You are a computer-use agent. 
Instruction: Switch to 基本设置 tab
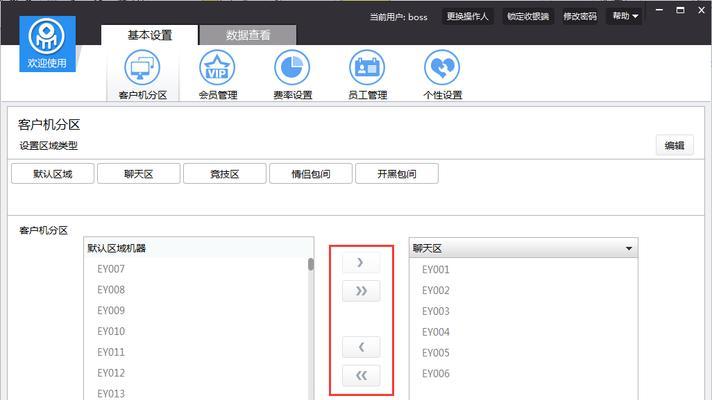click(149, 35)
